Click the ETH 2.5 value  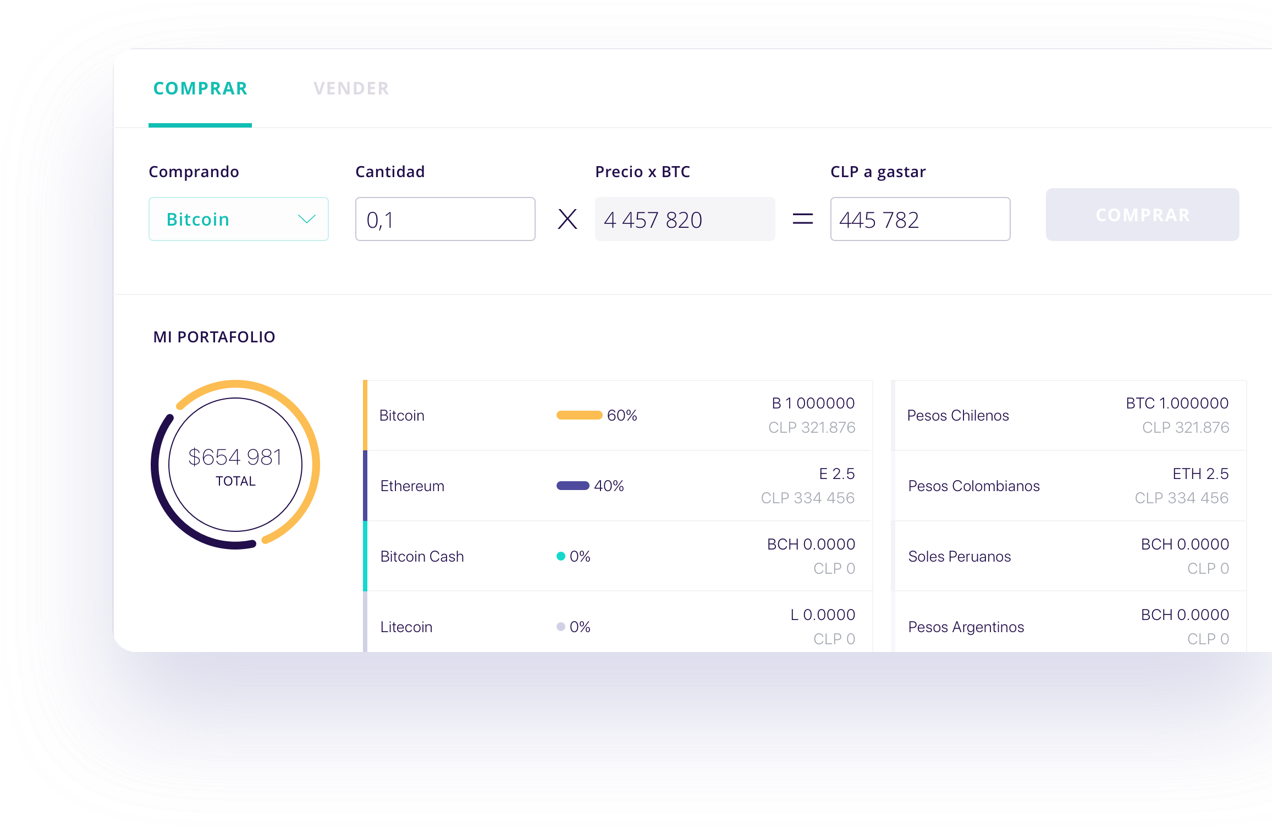(1201, 474)
